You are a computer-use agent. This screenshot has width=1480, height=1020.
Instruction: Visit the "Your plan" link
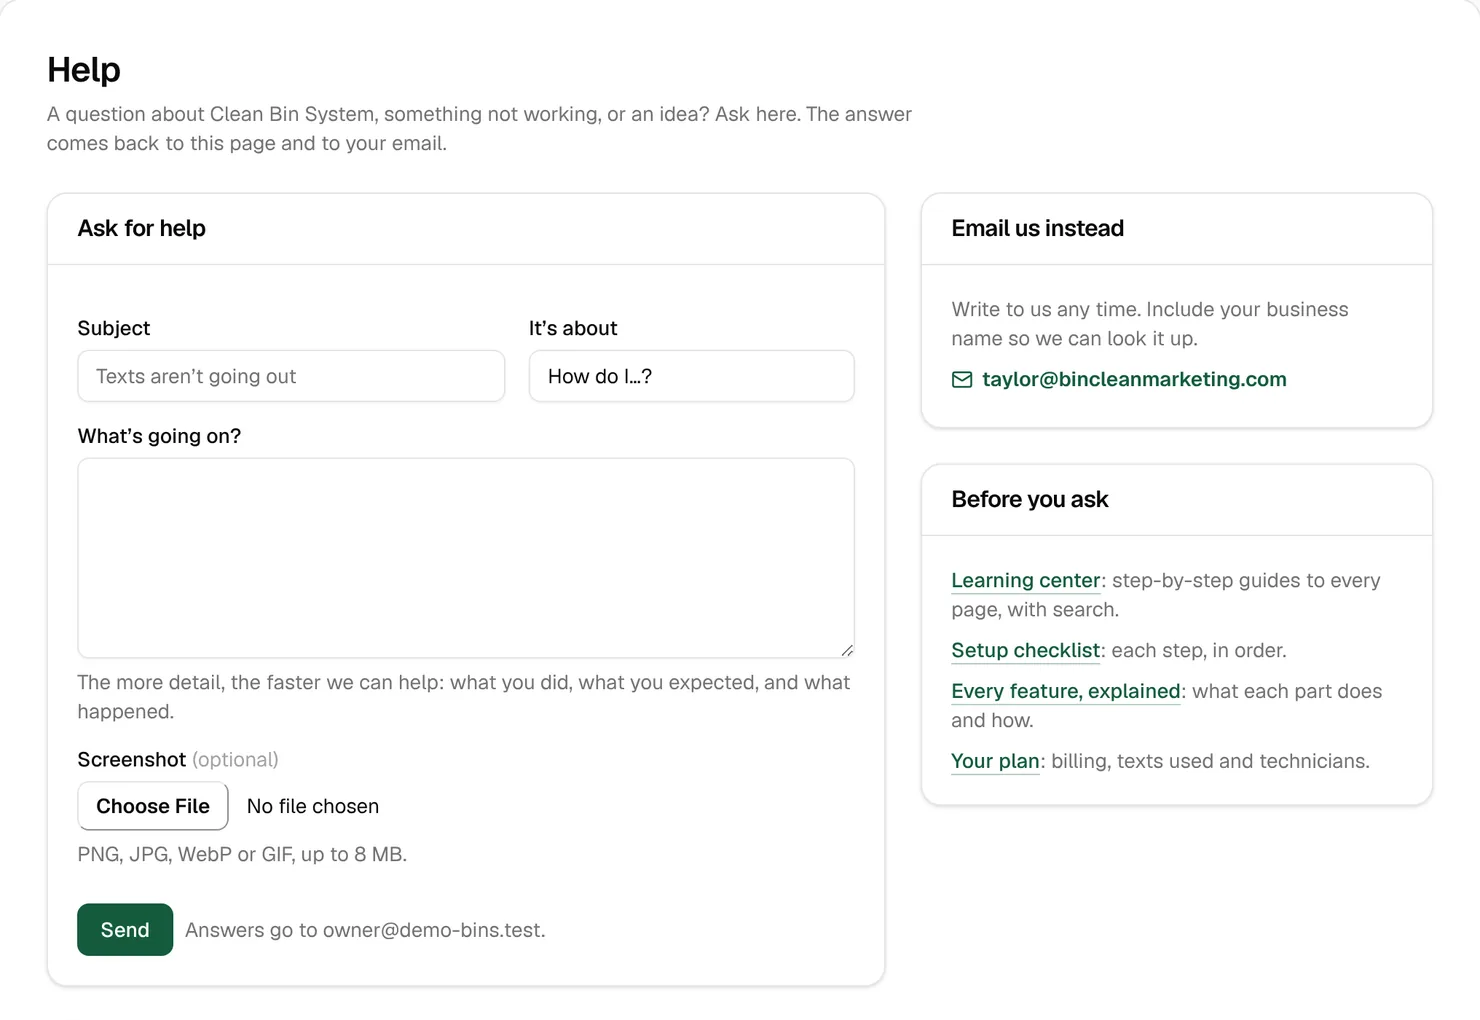996,762
